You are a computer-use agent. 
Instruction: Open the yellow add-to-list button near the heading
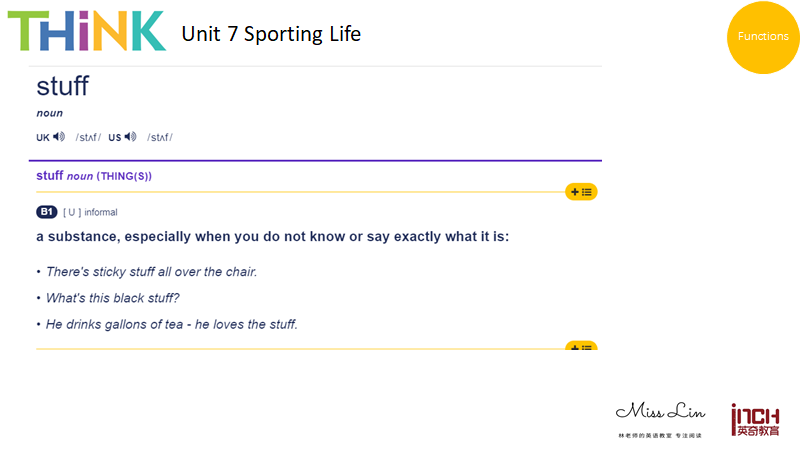point(581,192)
